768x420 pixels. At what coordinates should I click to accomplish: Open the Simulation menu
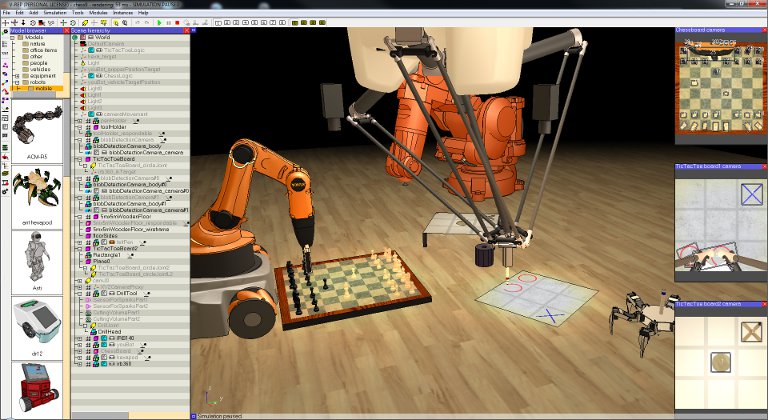pyautogui.click(x=54, y=12)
